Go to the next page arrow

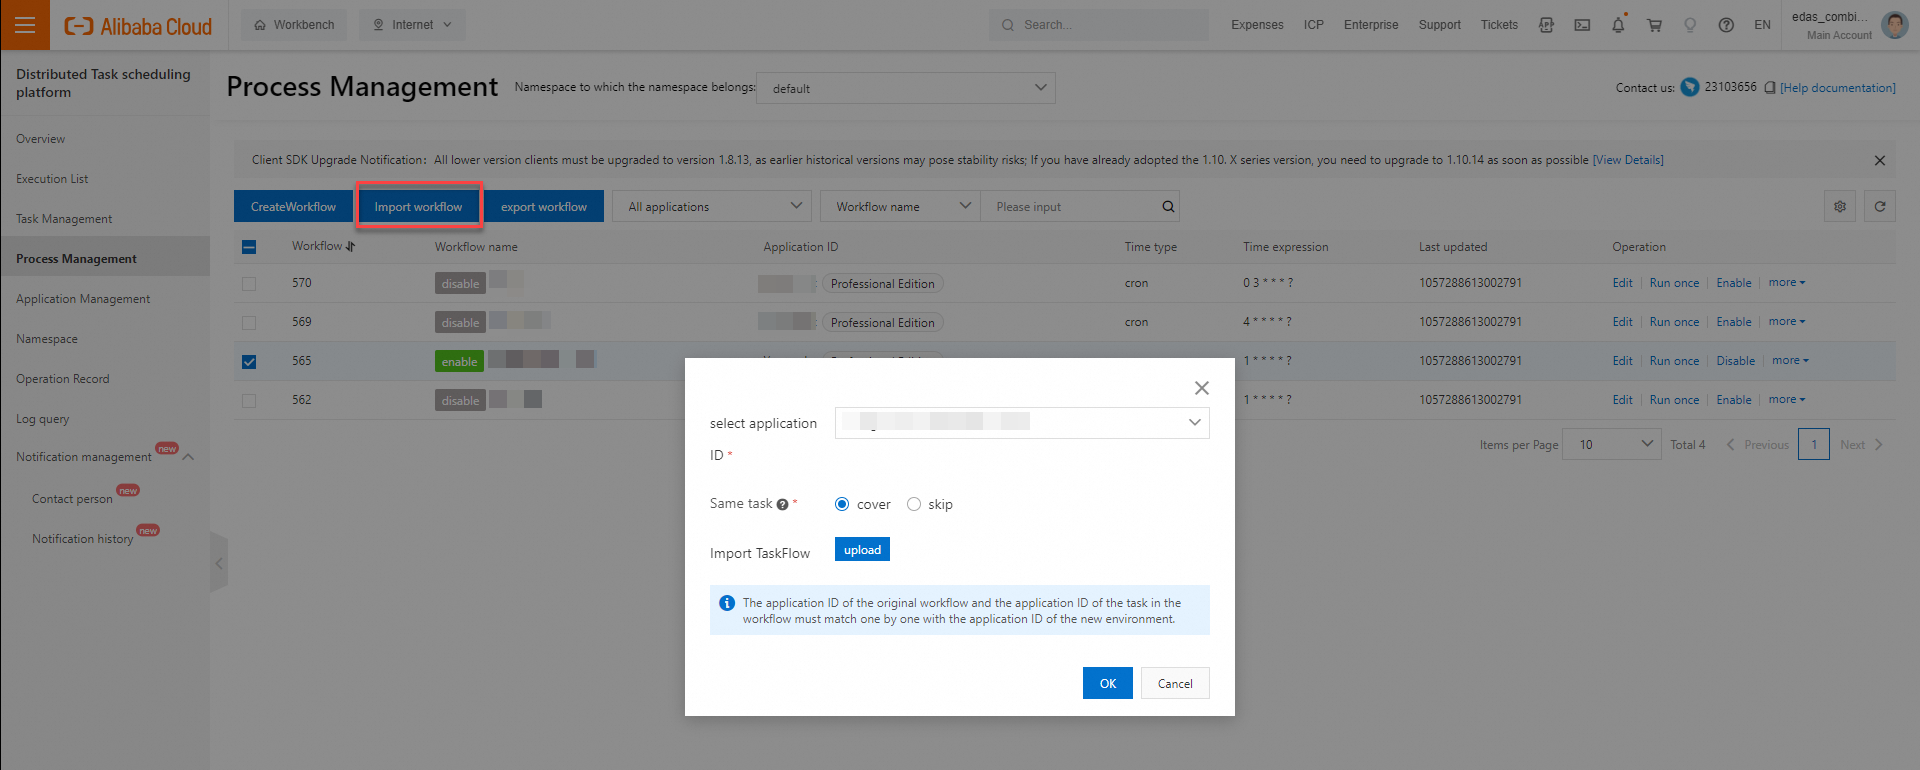1879,445
